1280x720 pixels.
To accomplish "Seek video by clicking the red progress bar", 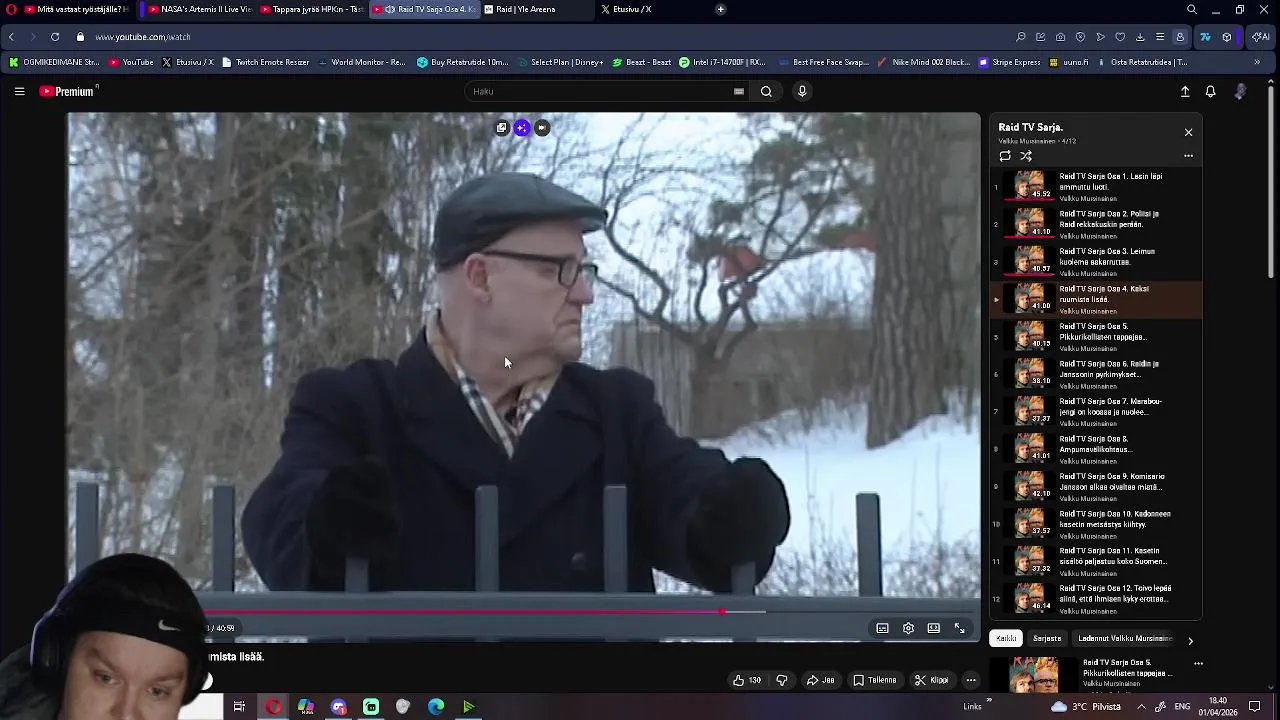I will coord(463,612).
